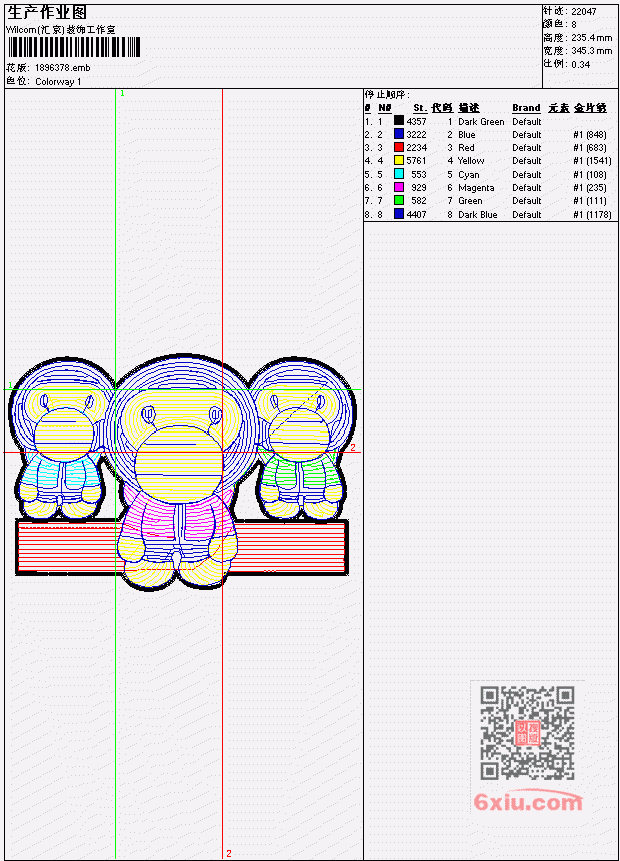
Task: Choose the magenta swatch beside 929
Action: tap(399, 187)
